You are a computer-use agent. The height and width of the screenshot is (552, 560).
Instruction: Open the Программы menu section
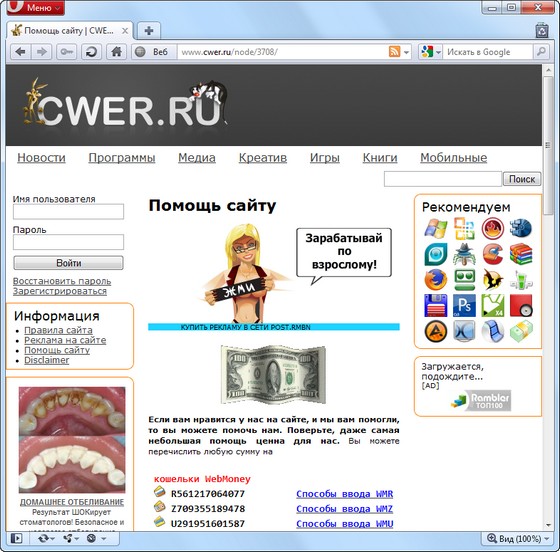coord(122,157)
